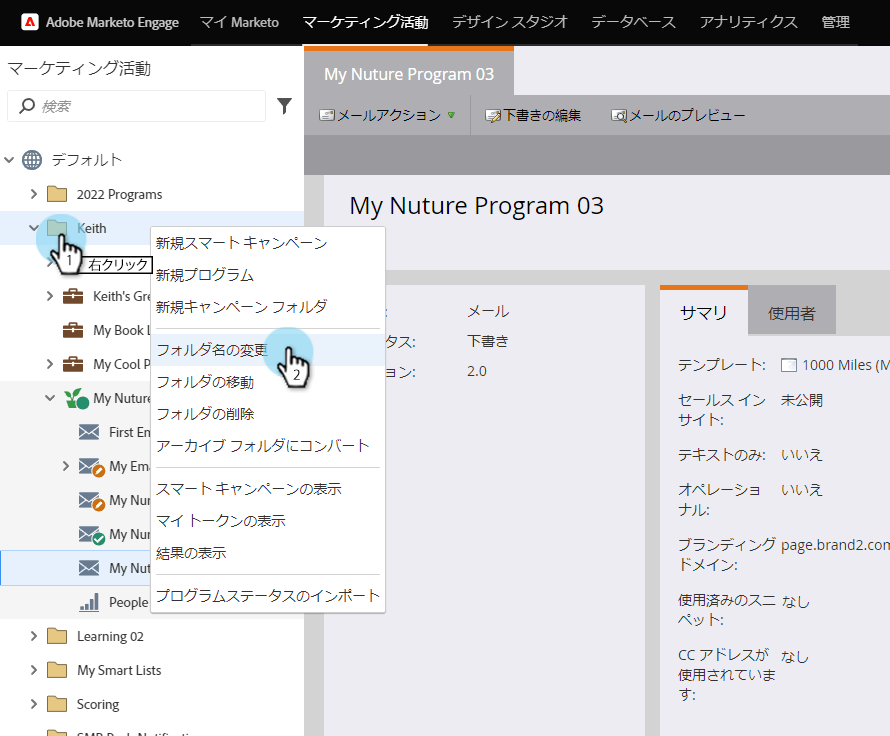Choose 結果の表示 menu entry
This screenshot has width=890, height=736.
point(268,552)
